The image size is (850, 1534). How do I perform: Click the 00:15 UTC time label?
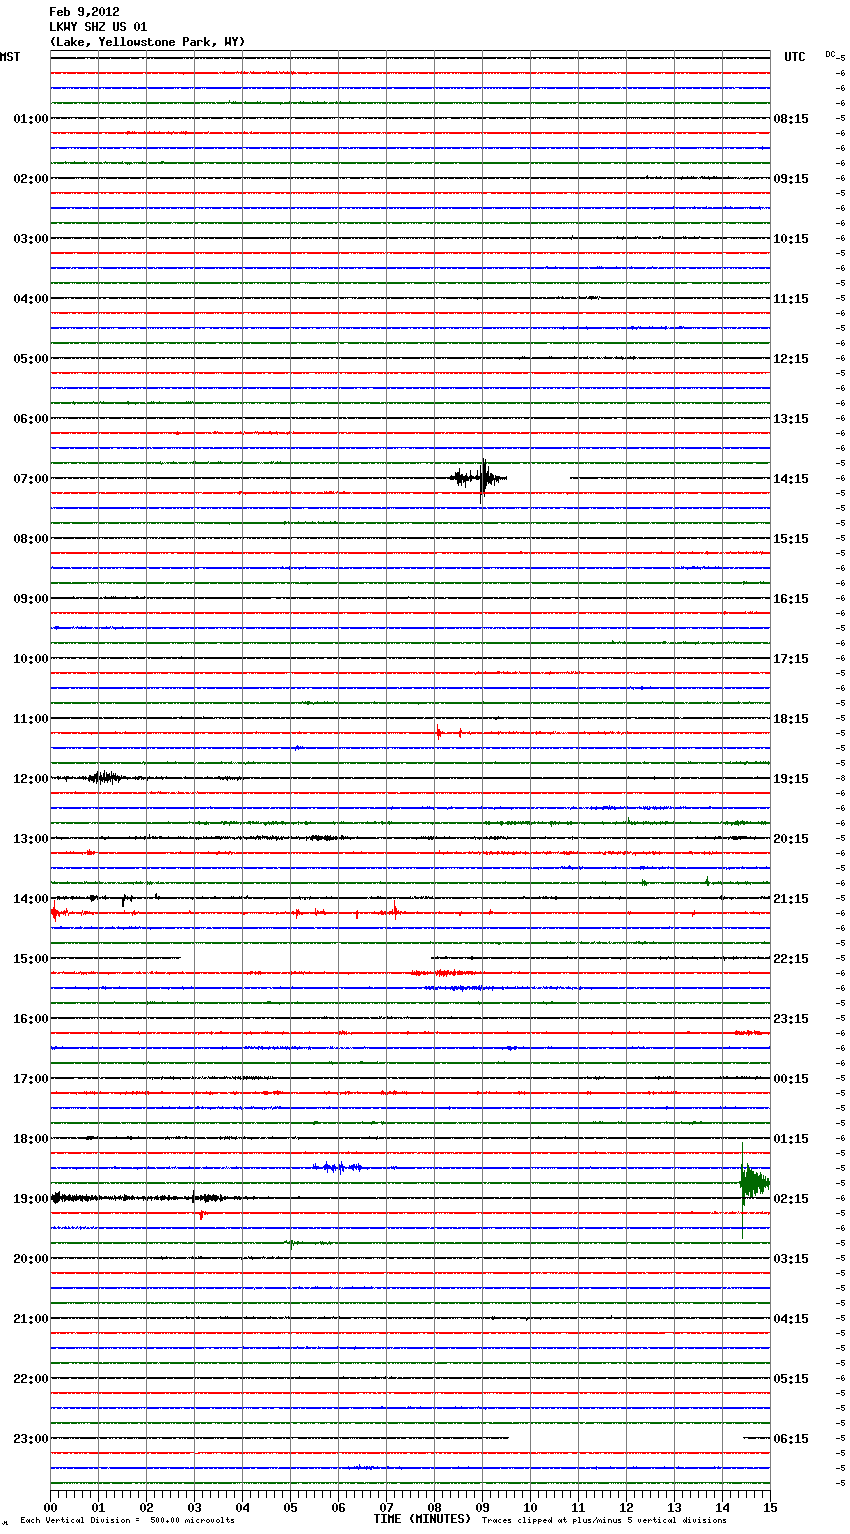[x=791, y=1079]
